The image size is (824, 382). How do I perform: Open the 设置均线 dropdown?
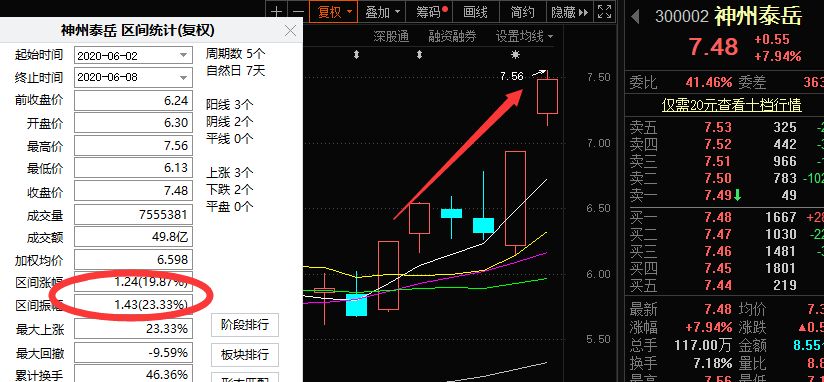click(x=524, y=36)
